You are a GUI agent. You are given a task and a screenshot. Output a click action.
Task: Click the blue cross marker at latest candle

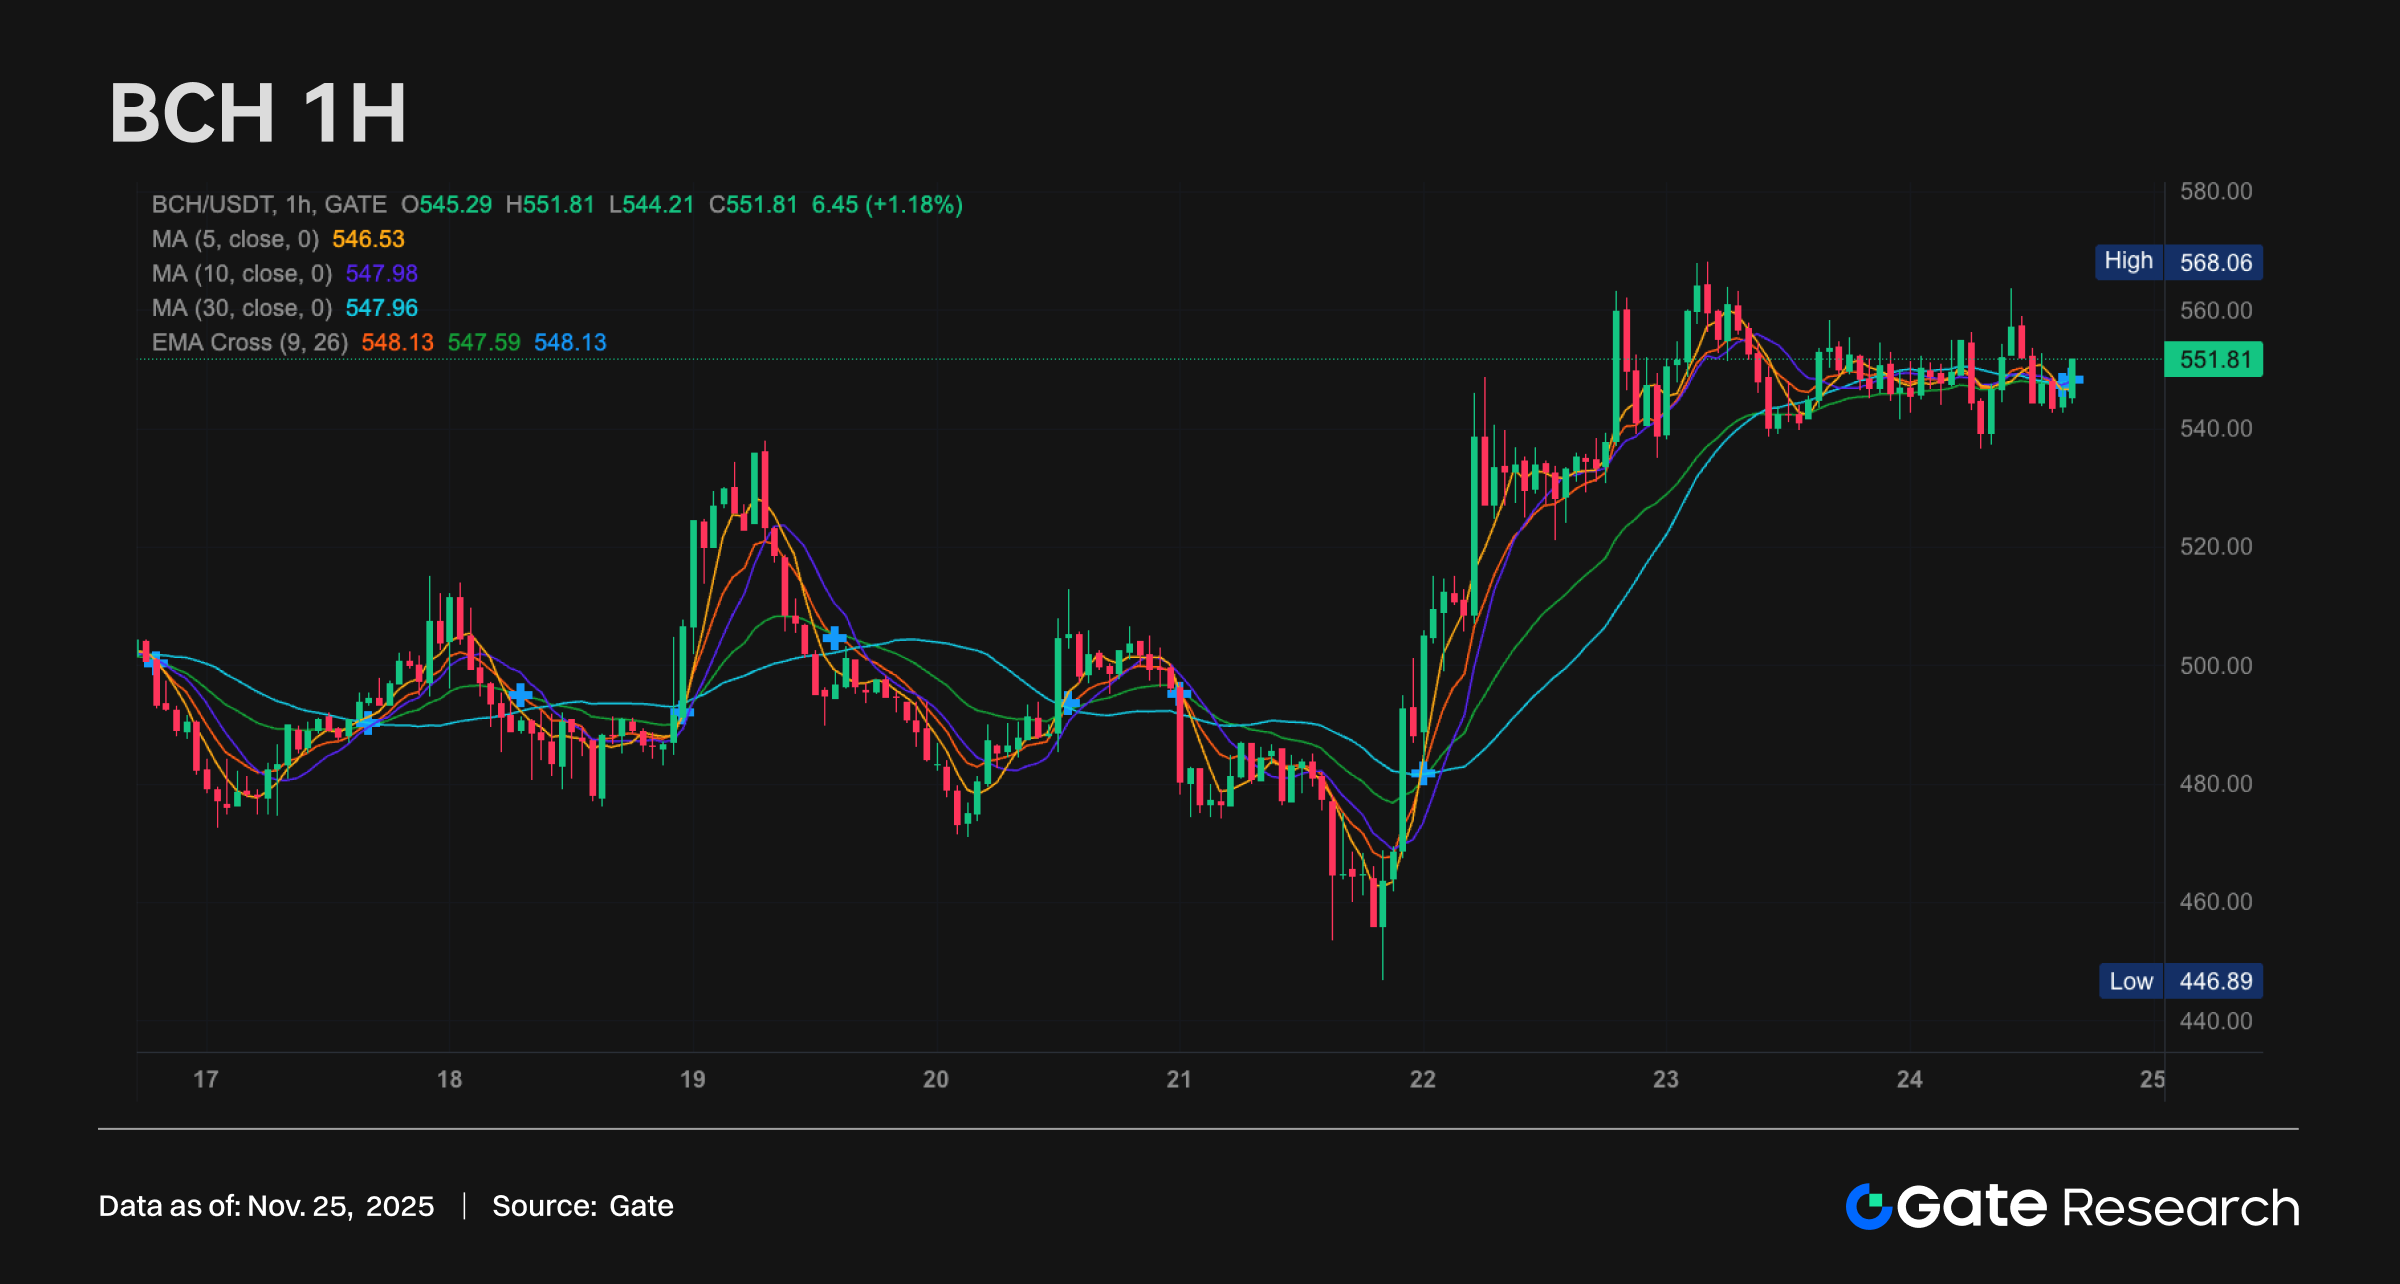tap(2071, 379)
